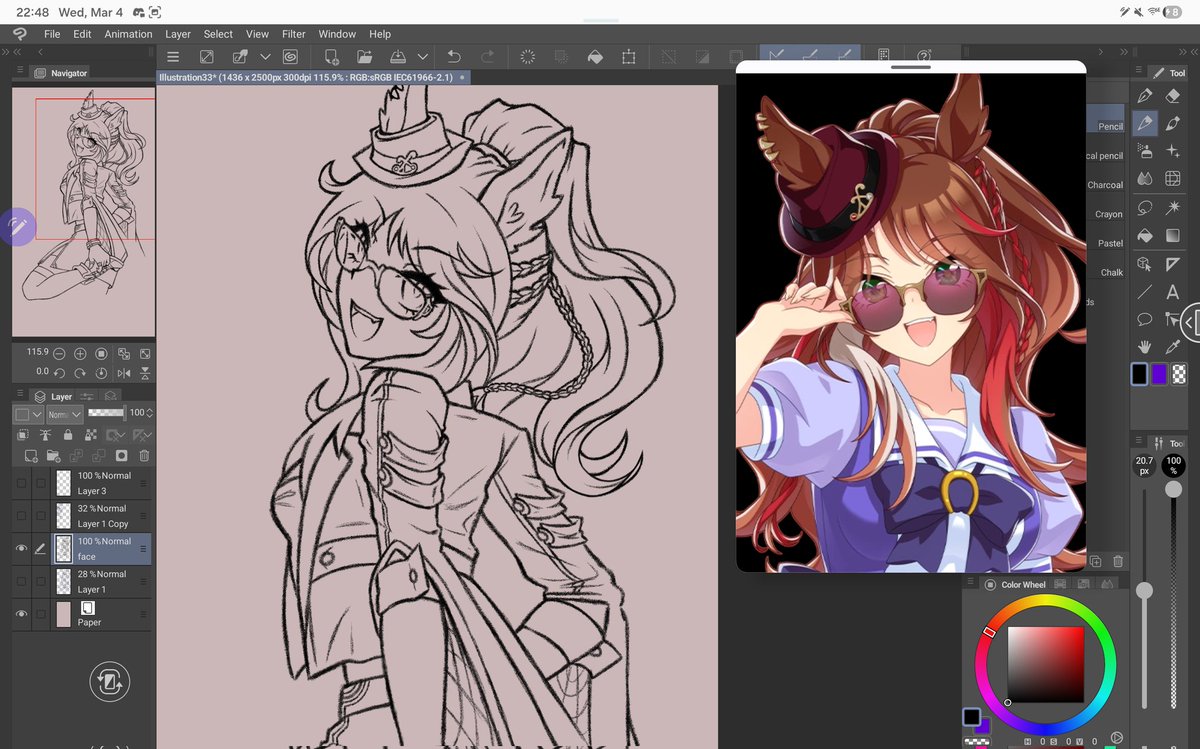Screen dimensions: 1200x749
Task: Hide the face layer
Action: click(x=23, y=548)
